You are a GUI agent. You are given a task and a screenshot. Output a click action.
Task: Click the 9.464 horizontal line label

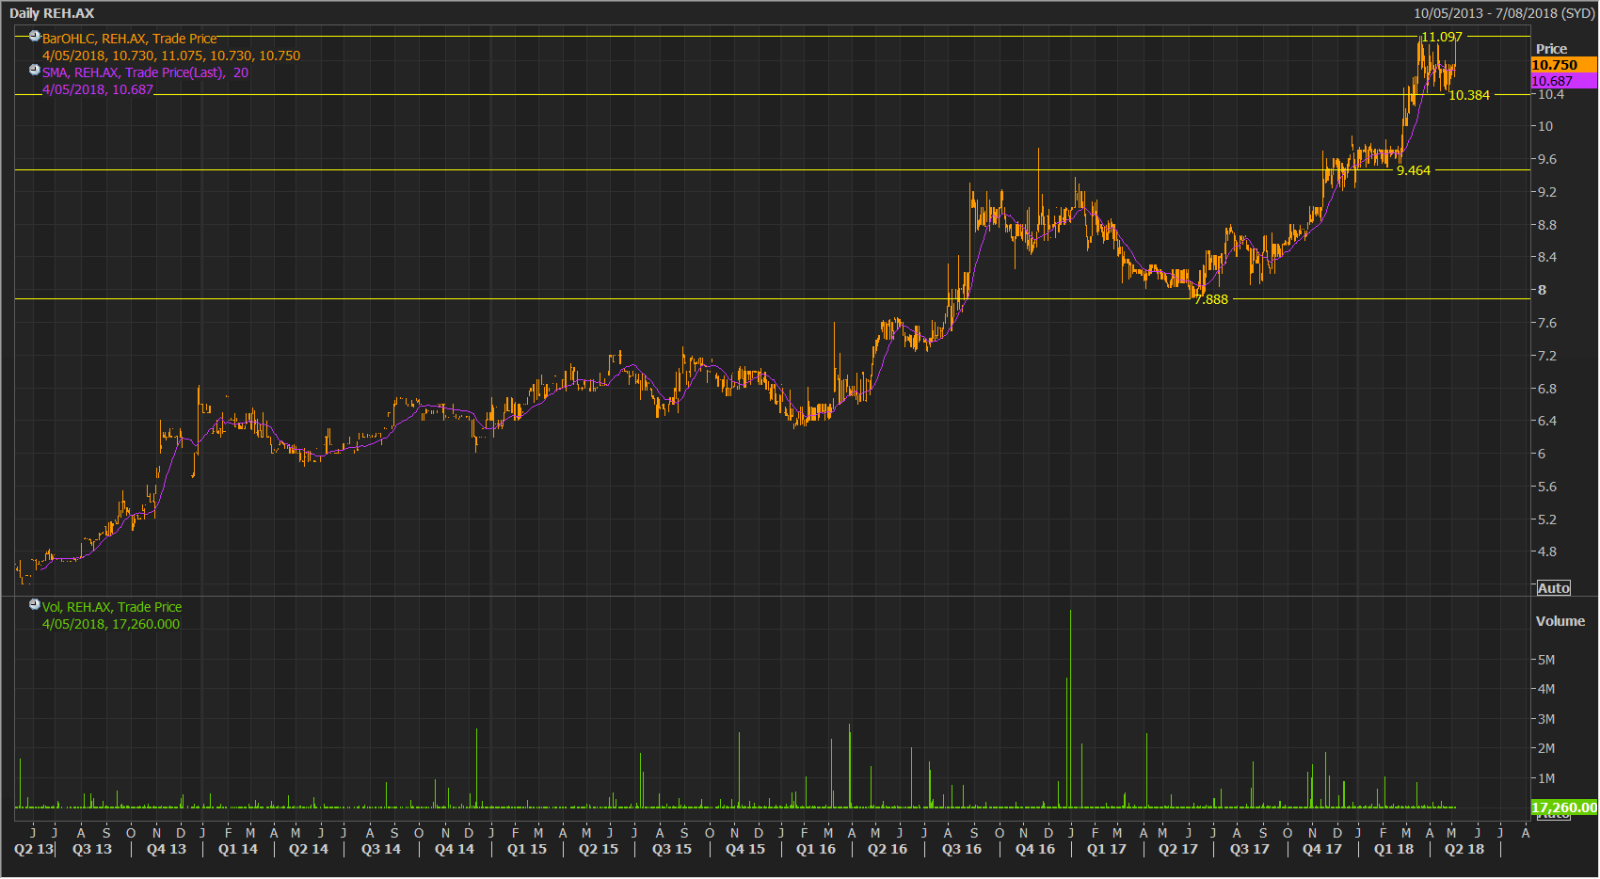tap(1413, 171)
